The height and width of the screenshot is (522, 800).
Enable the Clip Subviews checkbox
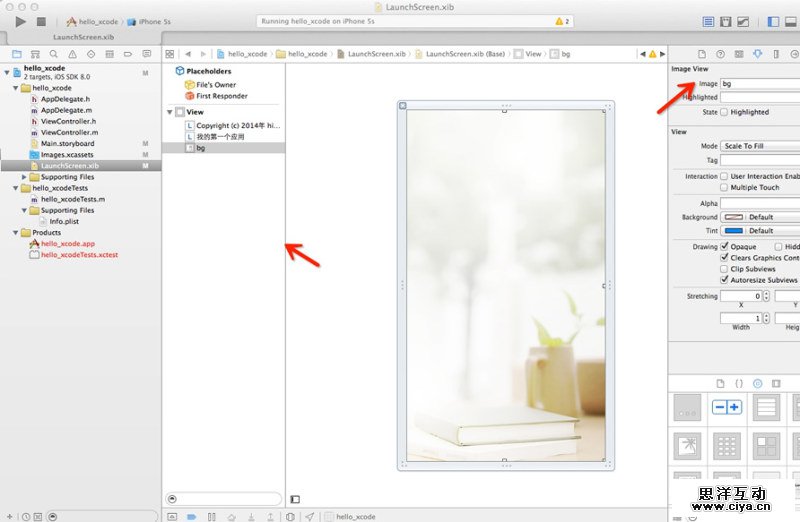[724, 269]
